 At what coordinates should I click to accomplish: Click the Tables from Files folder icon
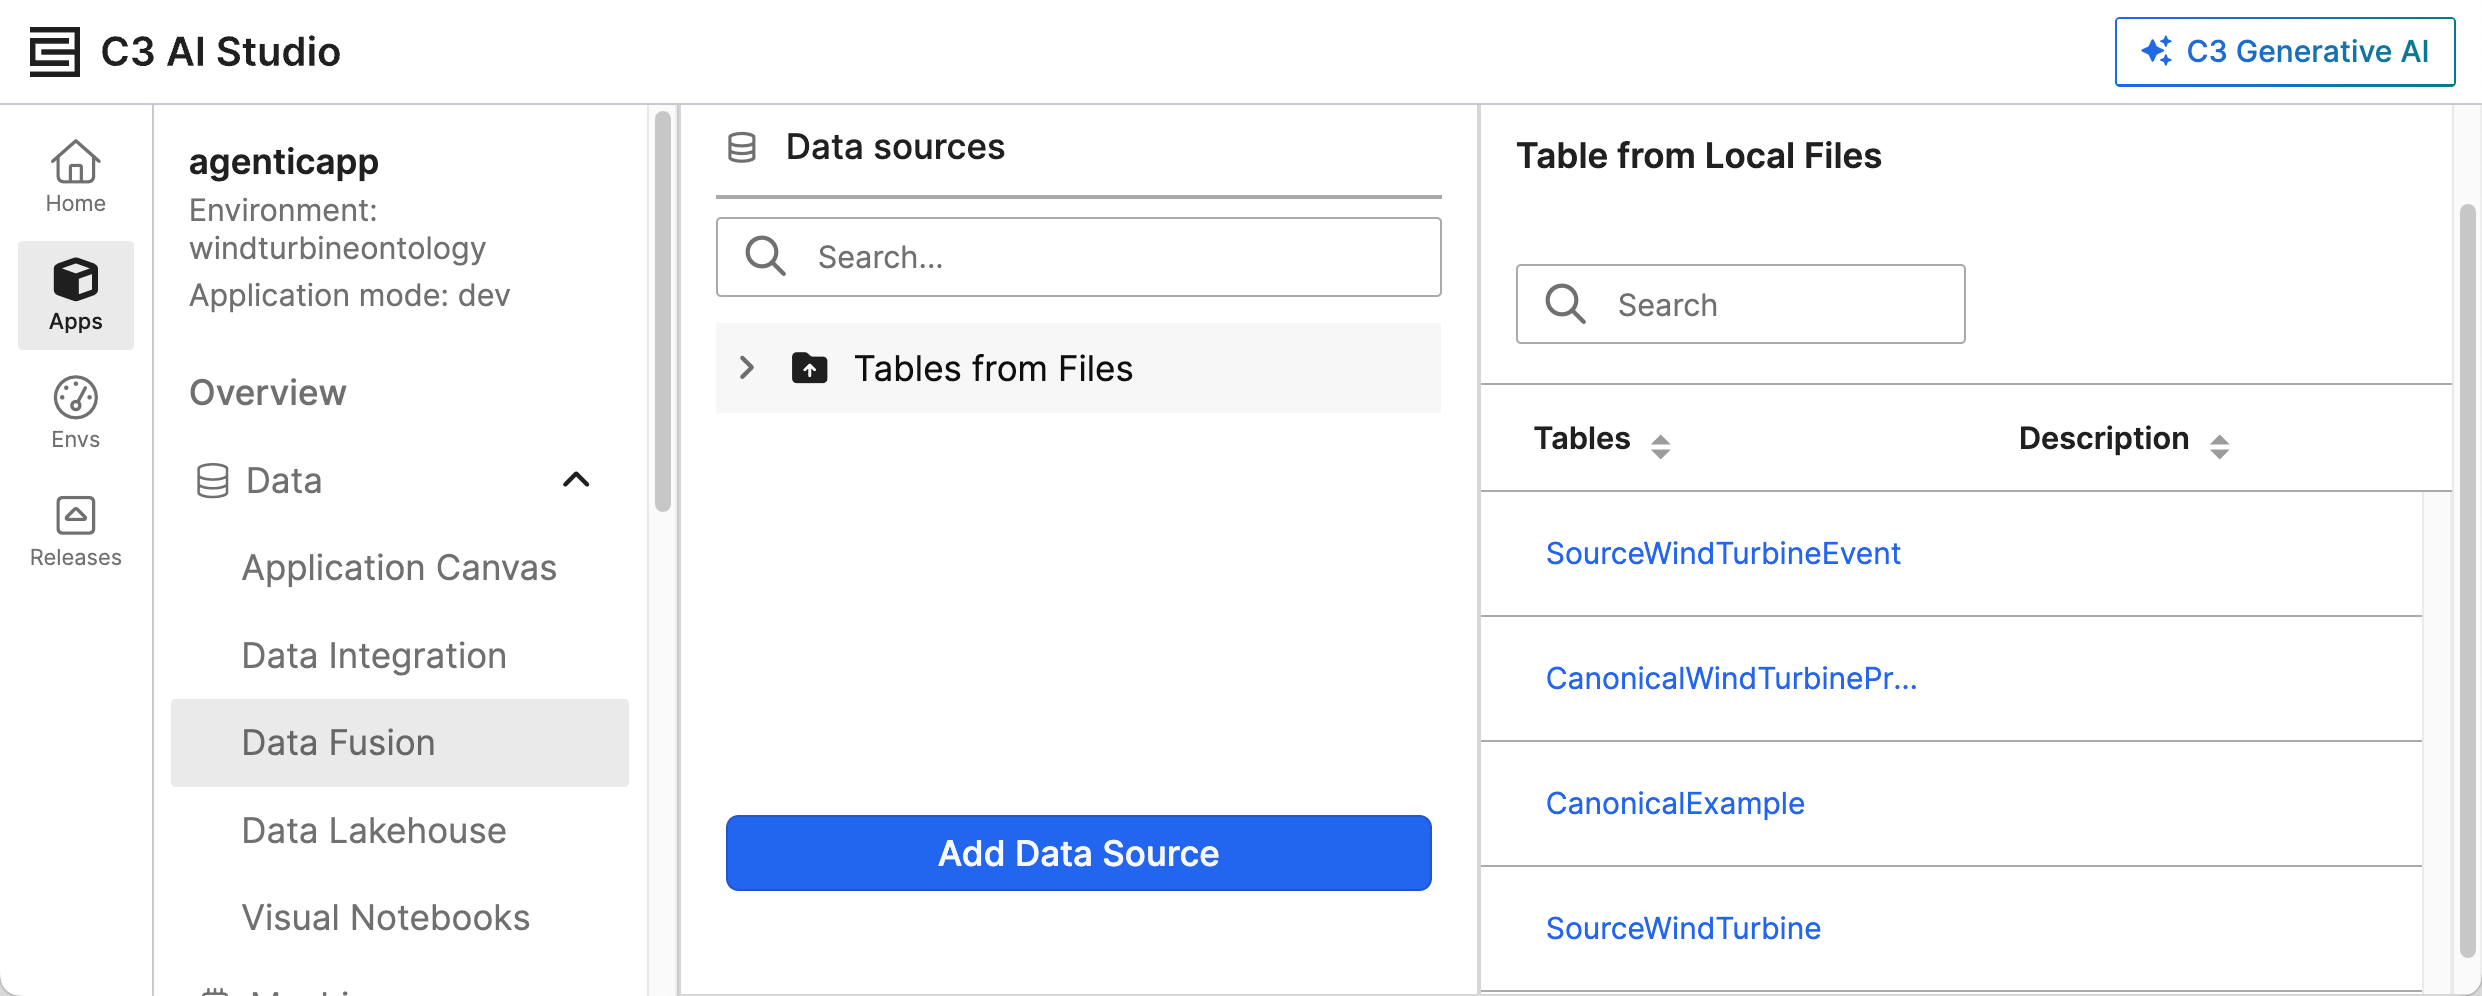[x=809, y=368]
